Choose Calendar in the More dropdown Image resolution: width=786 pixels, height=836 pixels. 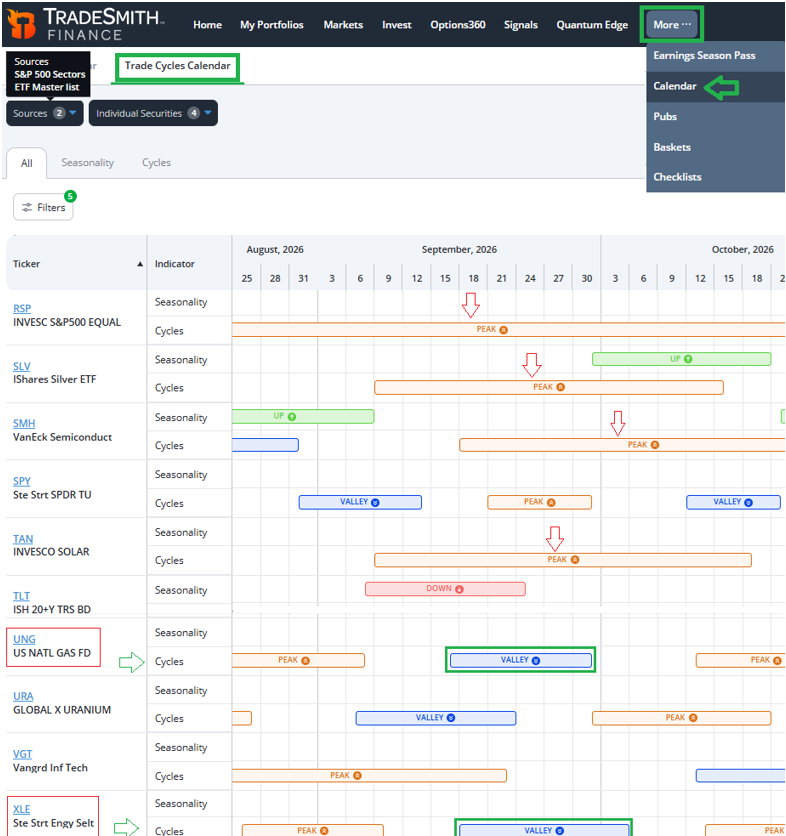[x=675, y=86]
